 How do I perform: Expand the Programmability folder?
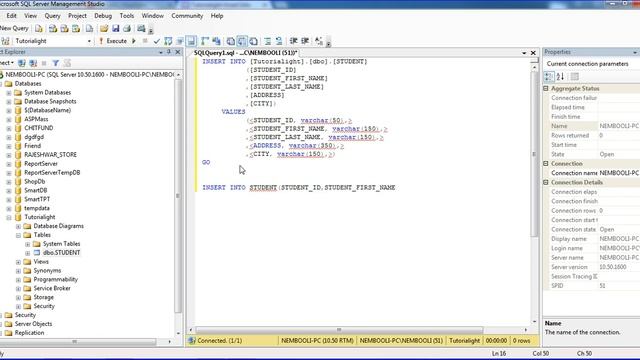(18, 280)
